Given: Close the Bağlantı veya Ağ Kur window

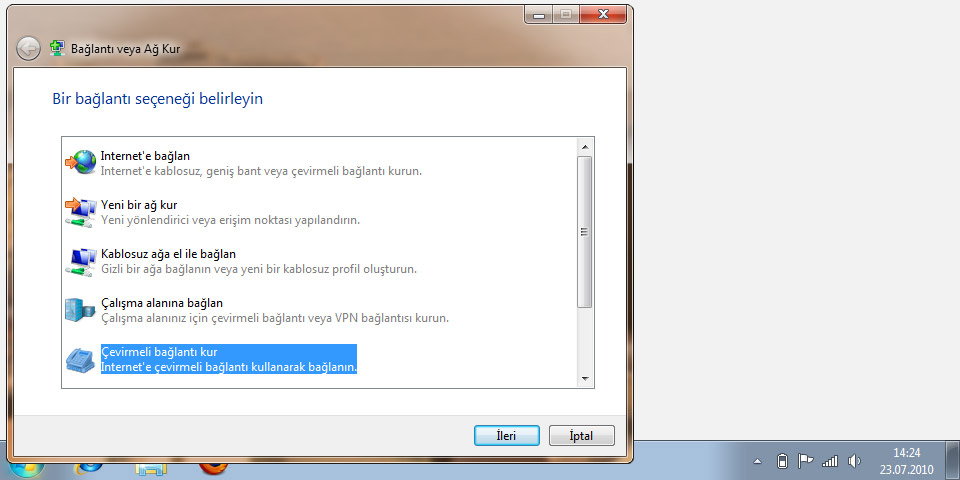Looking at the screenshot, I should tap(604, 14).
